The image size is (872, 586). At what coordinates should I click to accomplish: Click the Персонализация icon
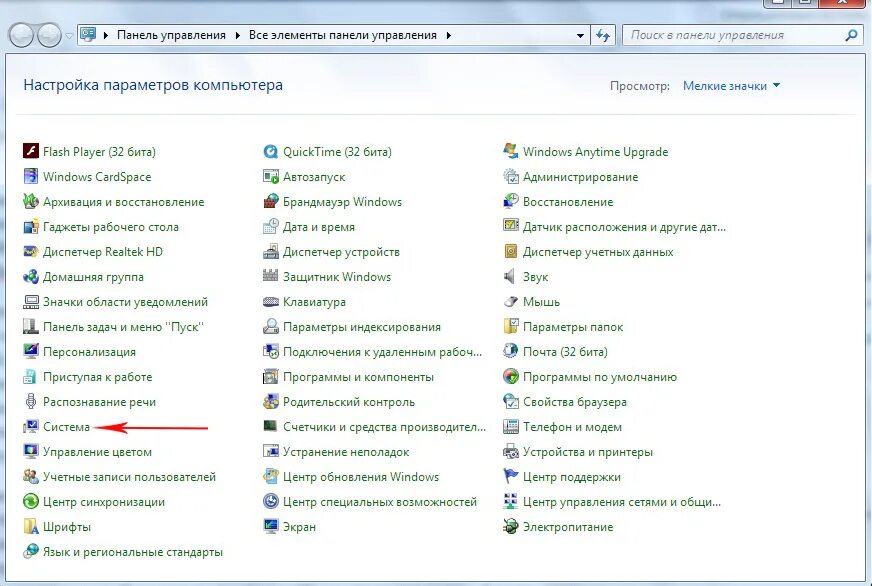[x=31, y=351]
